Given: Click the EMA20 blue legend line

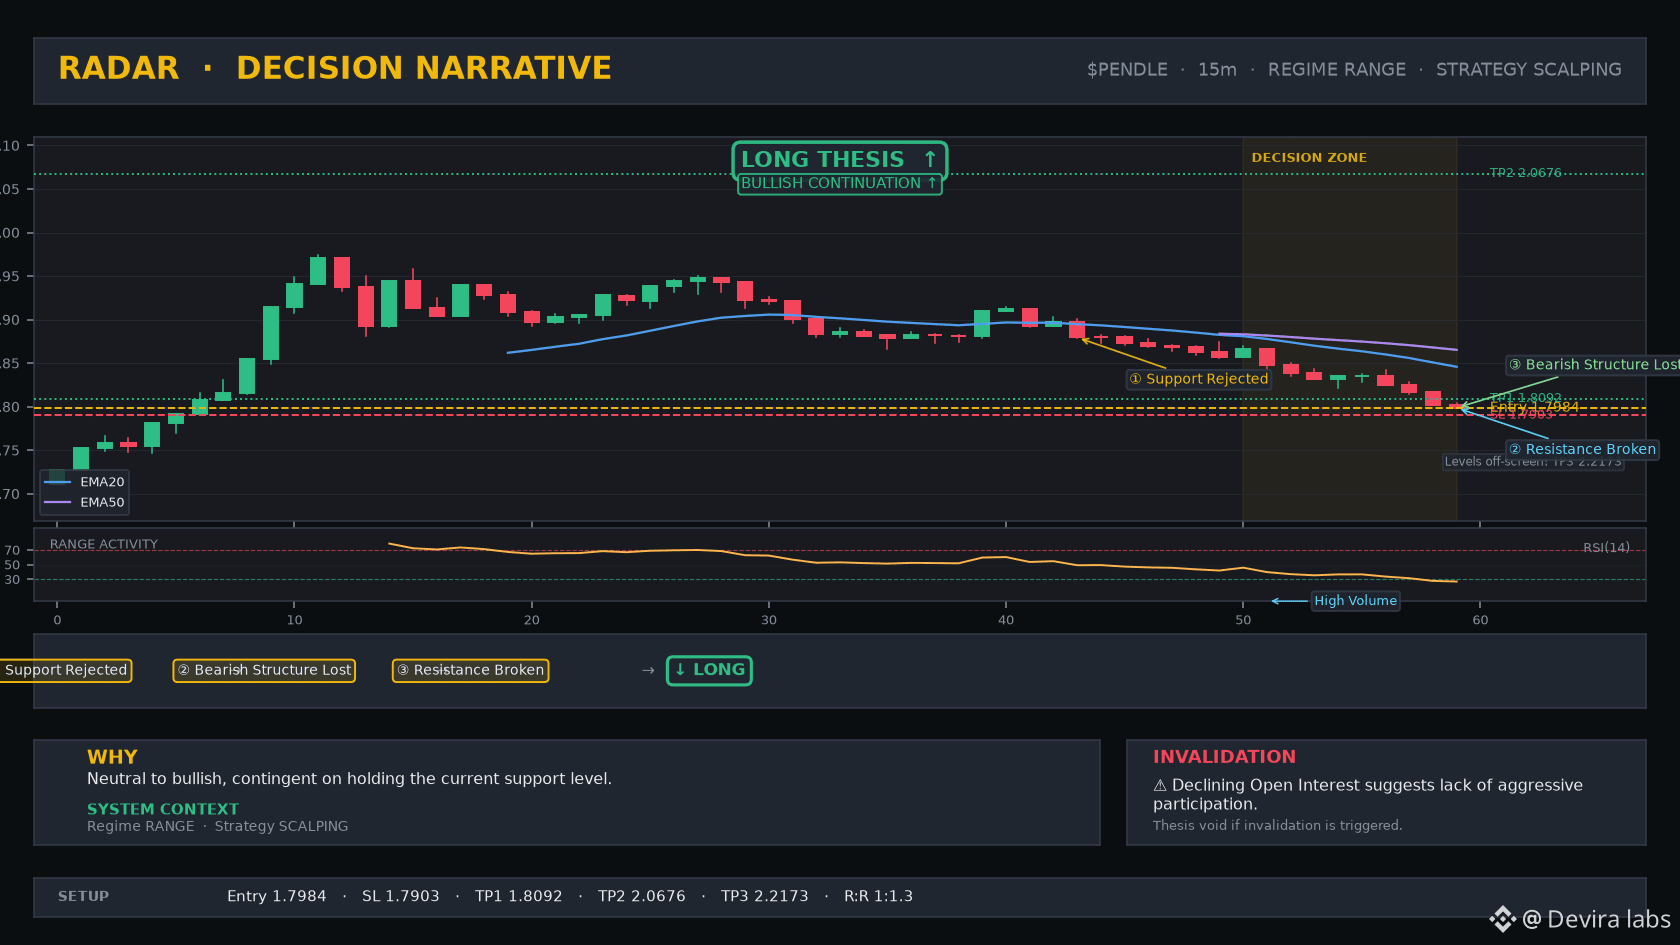Looking at the screenshot, I should pyautogui.click(x=57, y=482).
